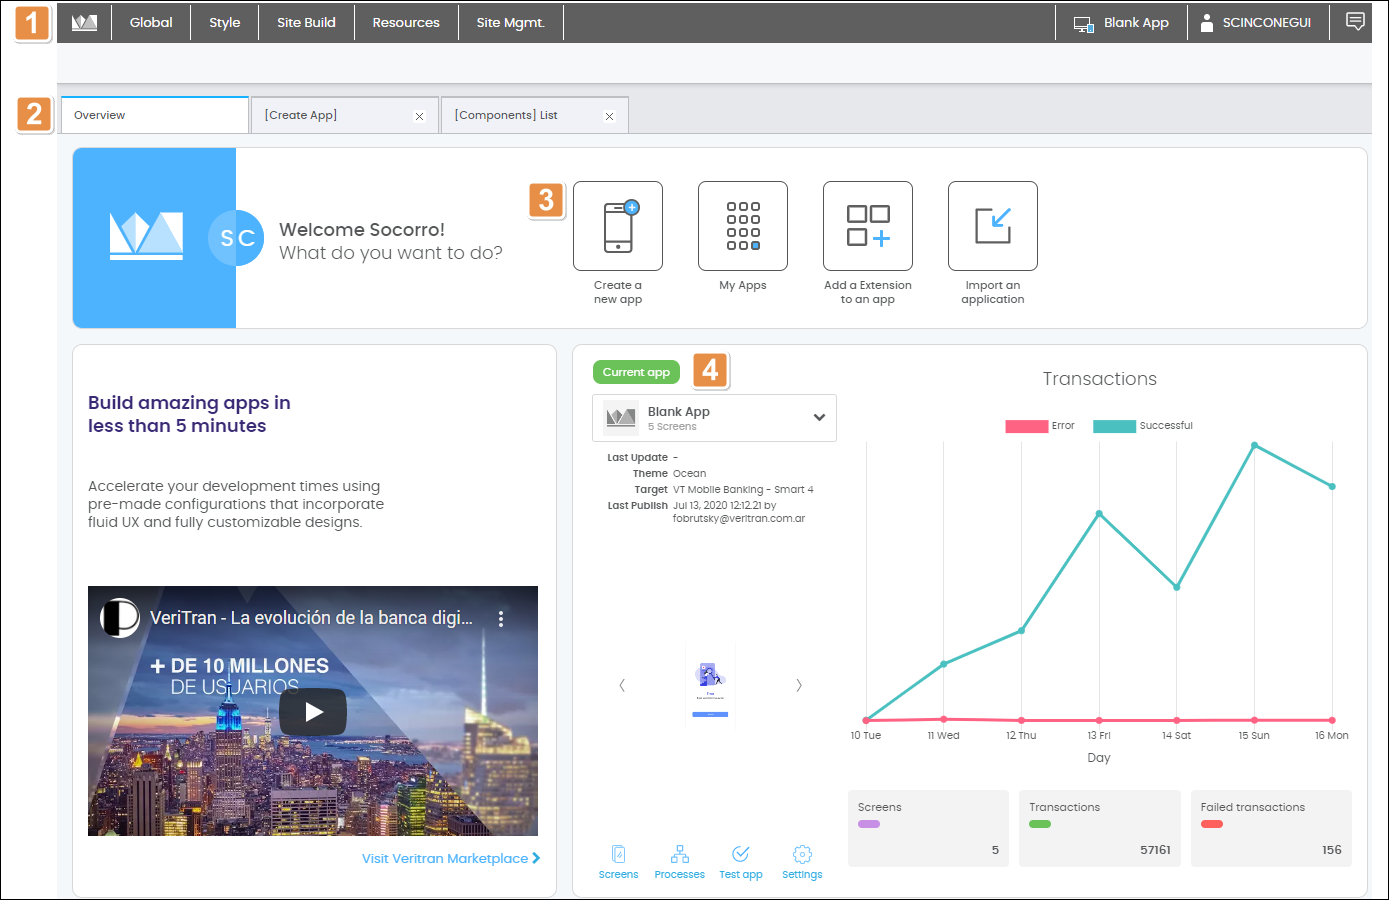Click the 'Build amazing apps in less than 5 minutes' heading

[189, 414]
